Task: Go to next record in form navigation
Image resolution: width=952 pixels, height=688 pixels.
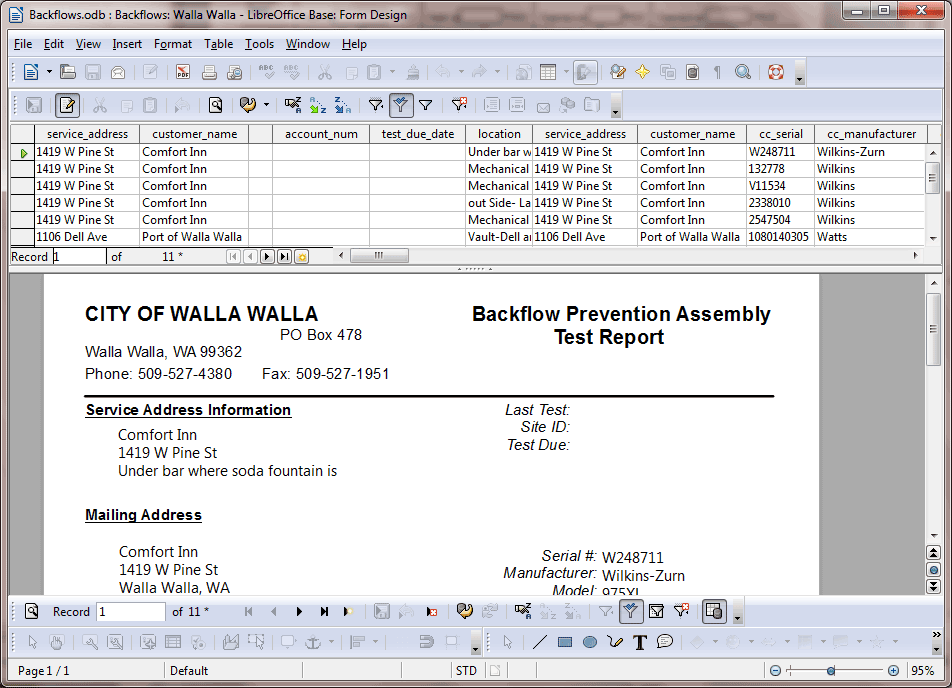Action: click(299, 611)
